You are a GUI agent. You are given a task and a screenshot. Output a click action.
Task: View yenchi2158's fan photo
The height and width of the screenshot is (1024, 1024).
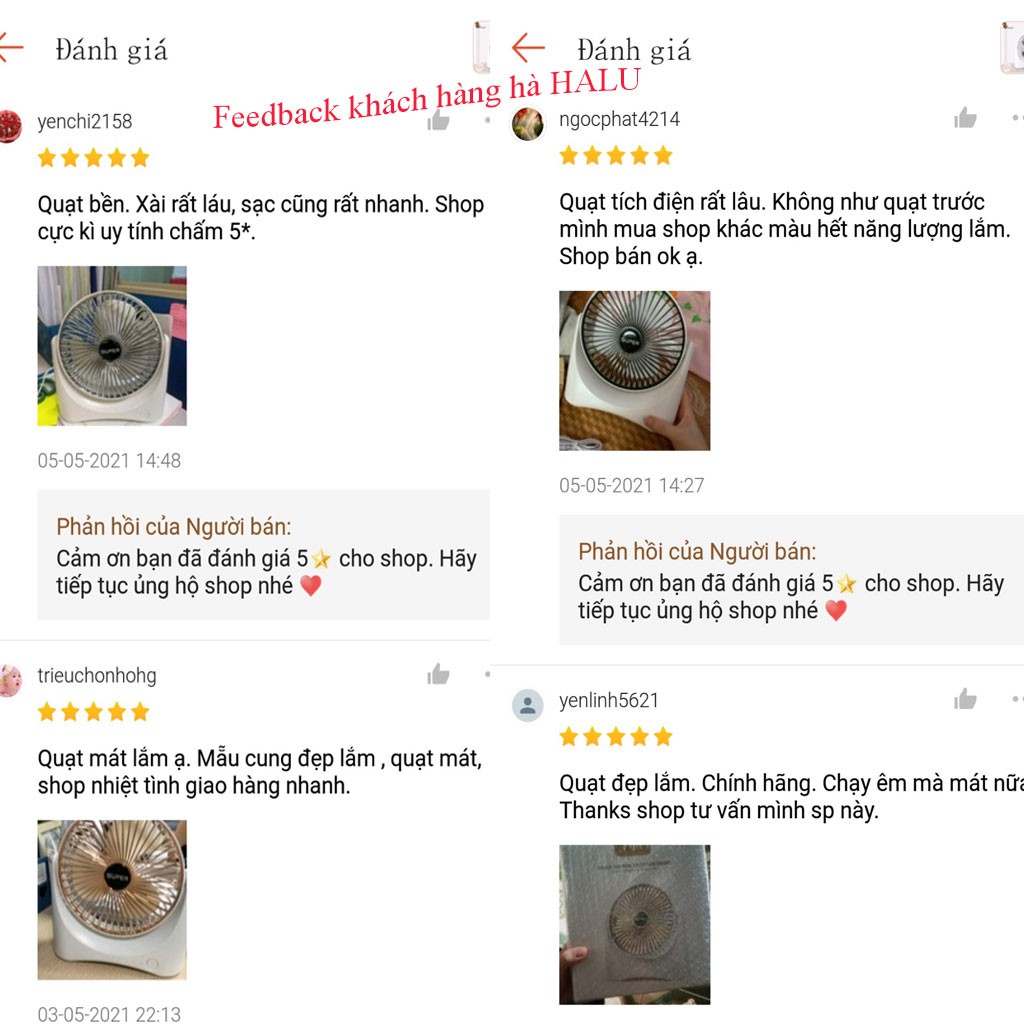click(x=112, y=345)
